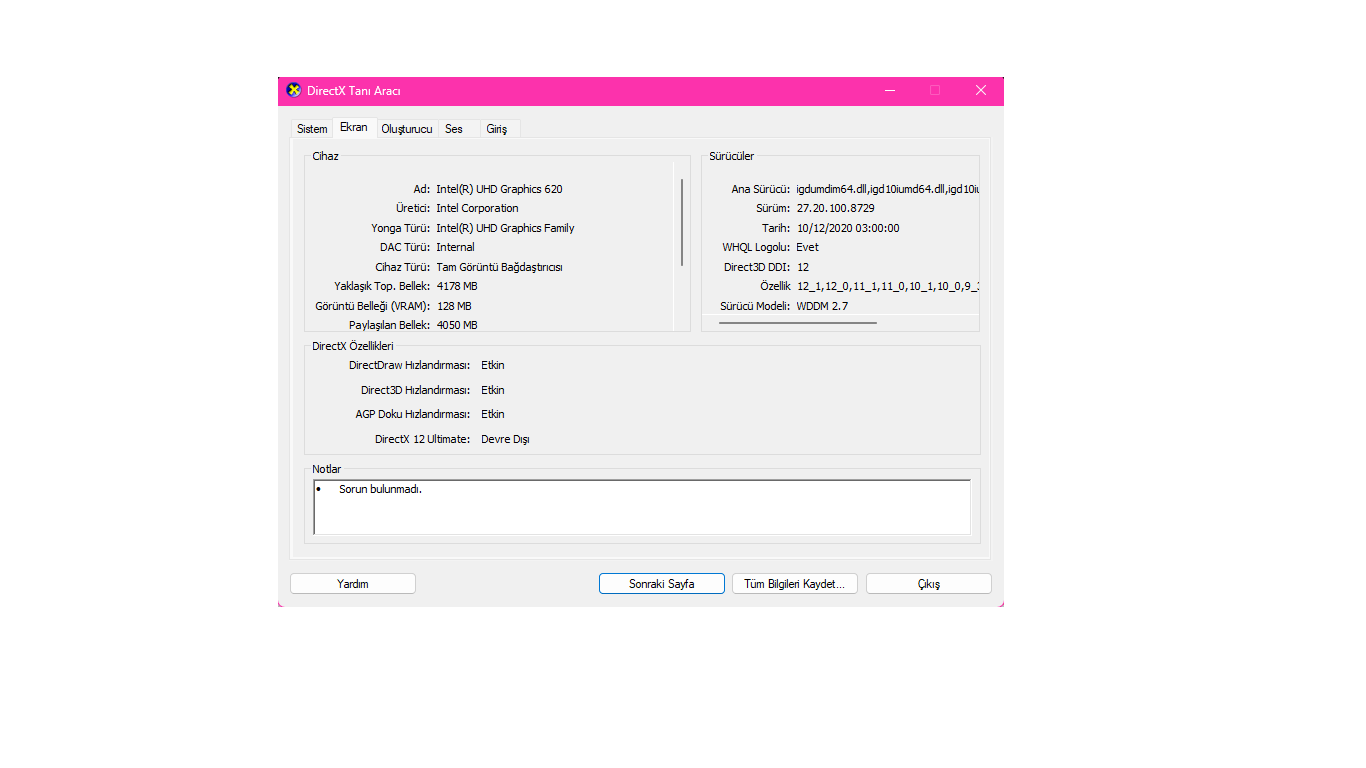Viewport: 1366px width, 768px height.
Task: Click inside the Notlar text box
Action: (642, 507)
